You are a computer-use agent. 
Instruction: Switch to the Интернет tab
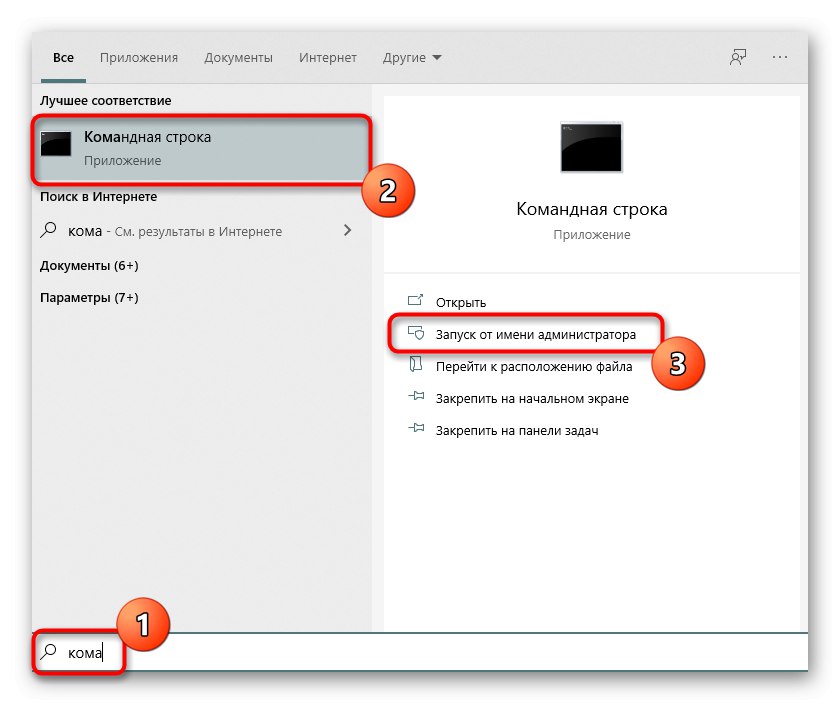tap(328, 57)
